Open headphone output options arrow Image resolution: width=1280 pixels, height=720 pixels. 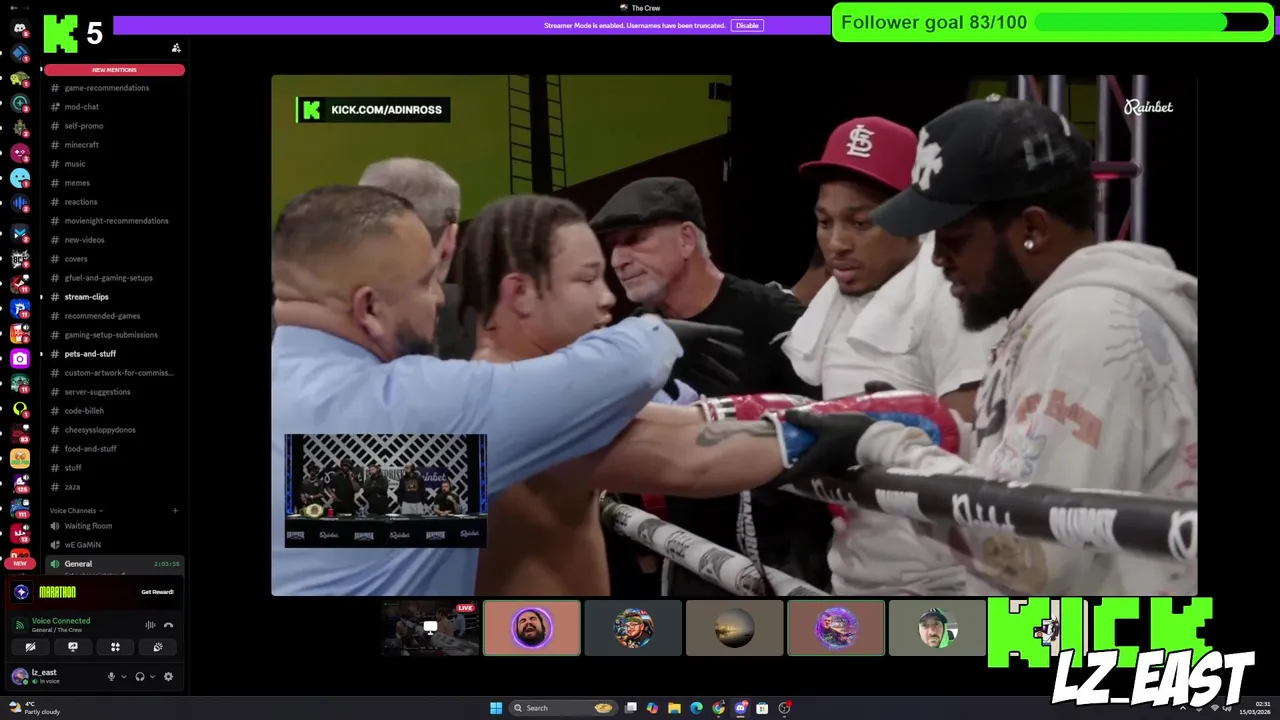coord(152,677)
